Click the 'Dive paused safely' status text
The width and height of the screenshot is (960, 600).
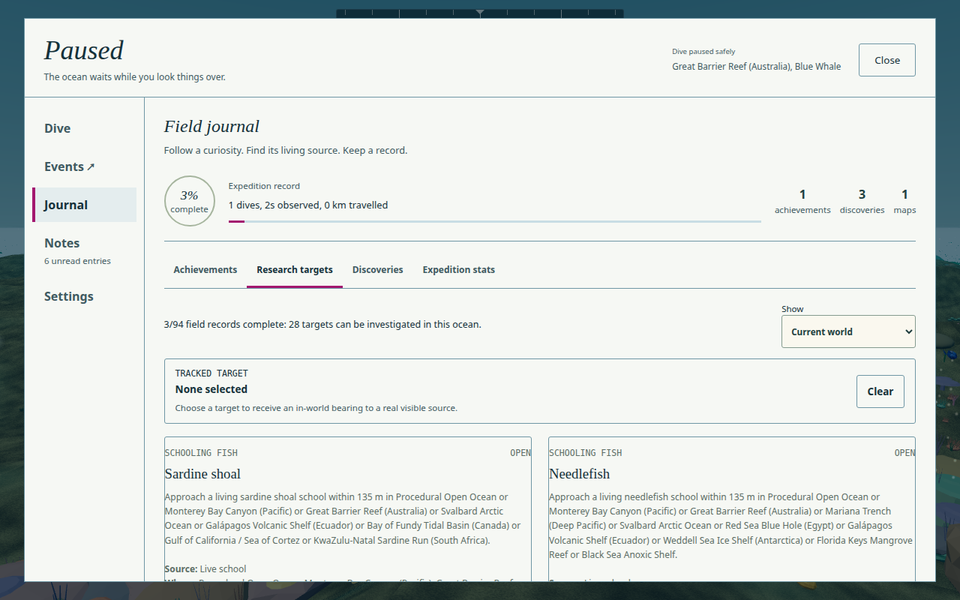tap(703, 51)
